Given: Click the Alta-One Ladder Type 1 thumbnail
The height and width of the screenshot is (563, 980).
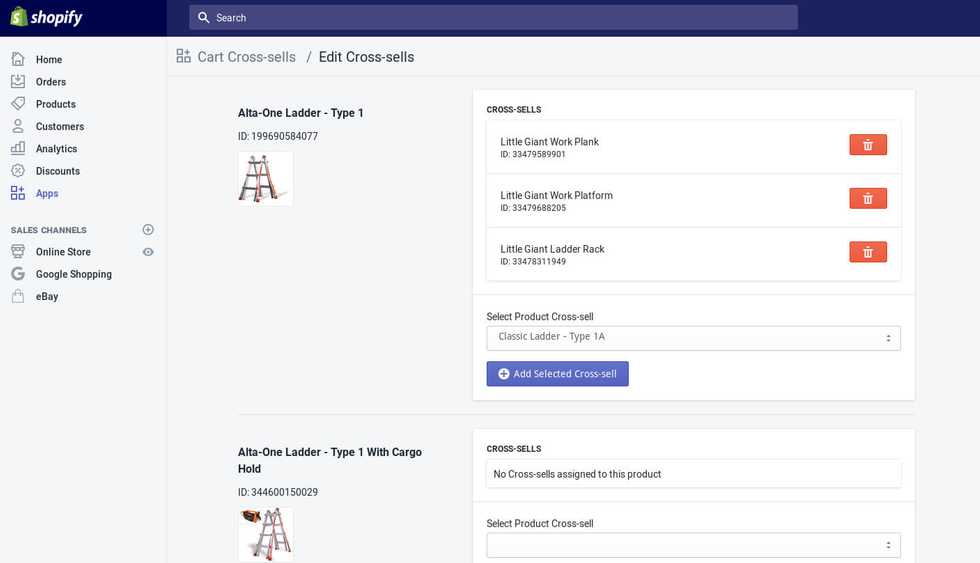Looking at the screenshot, I should 265,179.
